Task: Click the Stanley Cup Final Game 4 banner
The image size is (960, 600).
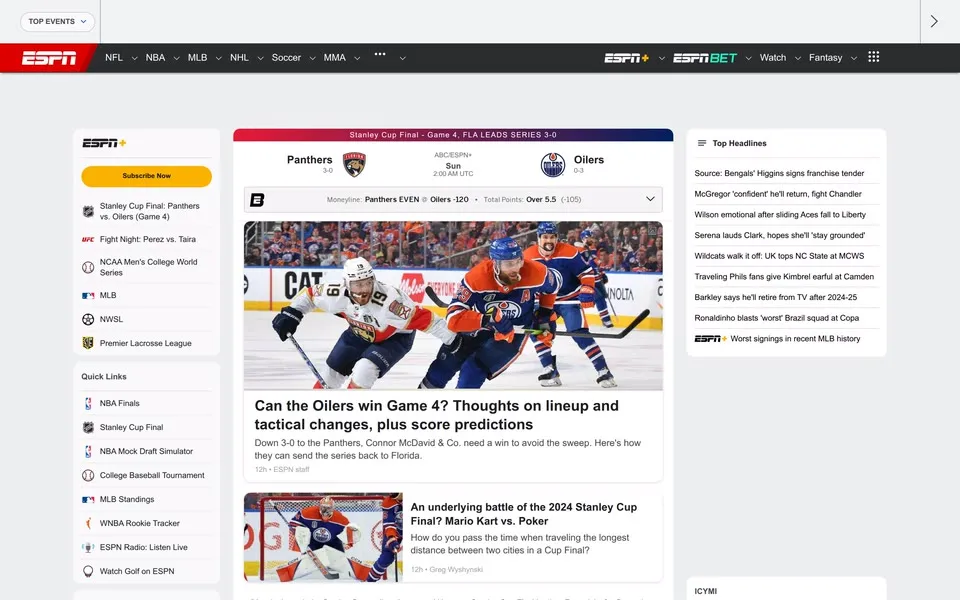Action: [x=453, y=135]
